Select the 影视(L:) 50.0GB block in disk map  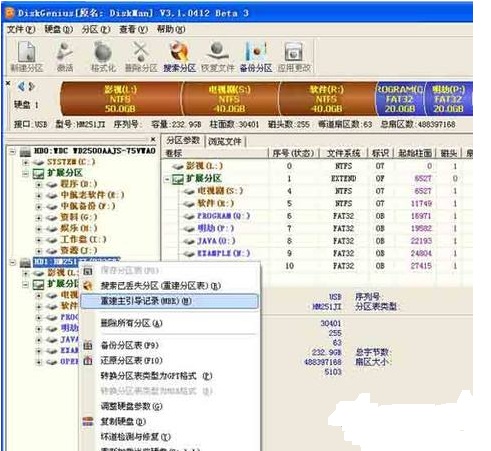click(x=120, y=99)
